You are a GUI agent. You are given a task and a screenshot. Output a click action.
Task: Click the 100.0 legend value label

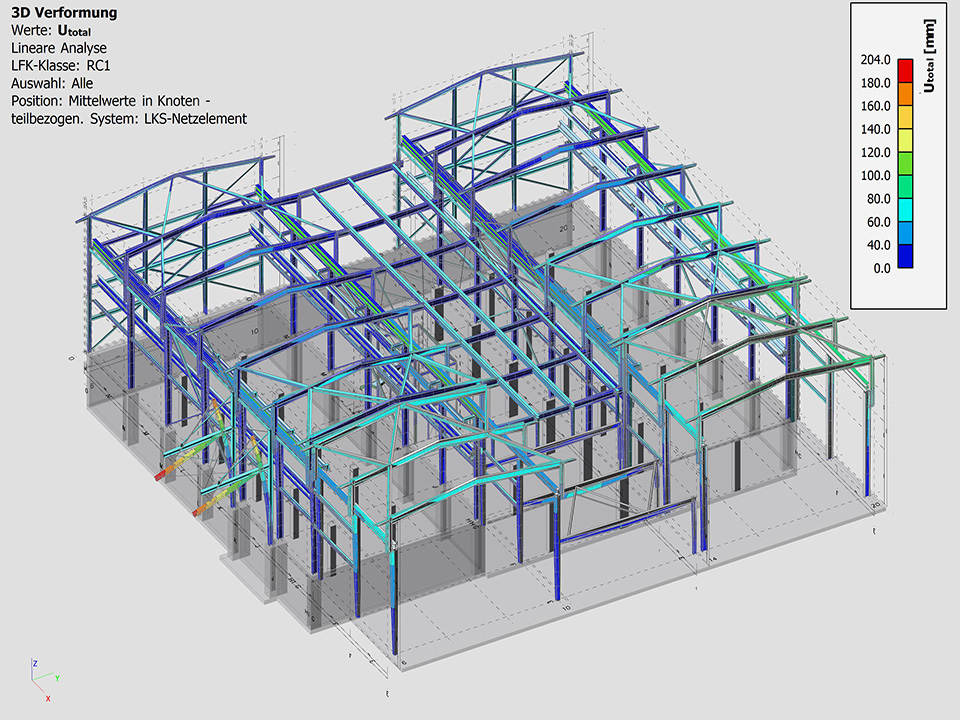tap(875, 176)
